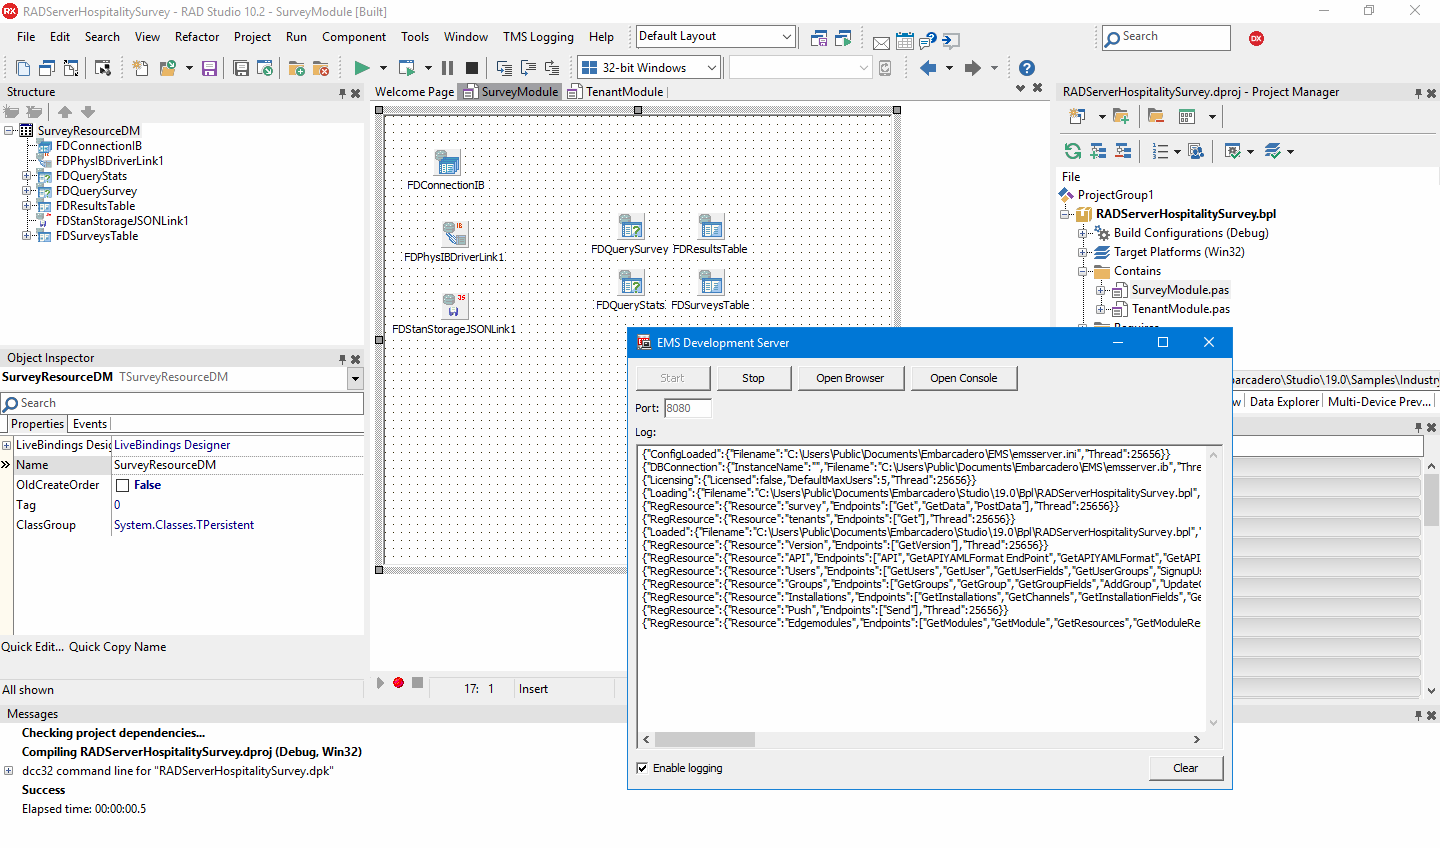Screen dimensions: 1440x848
Task: Click the Remove file from project icon
Action: pos(321,68)
